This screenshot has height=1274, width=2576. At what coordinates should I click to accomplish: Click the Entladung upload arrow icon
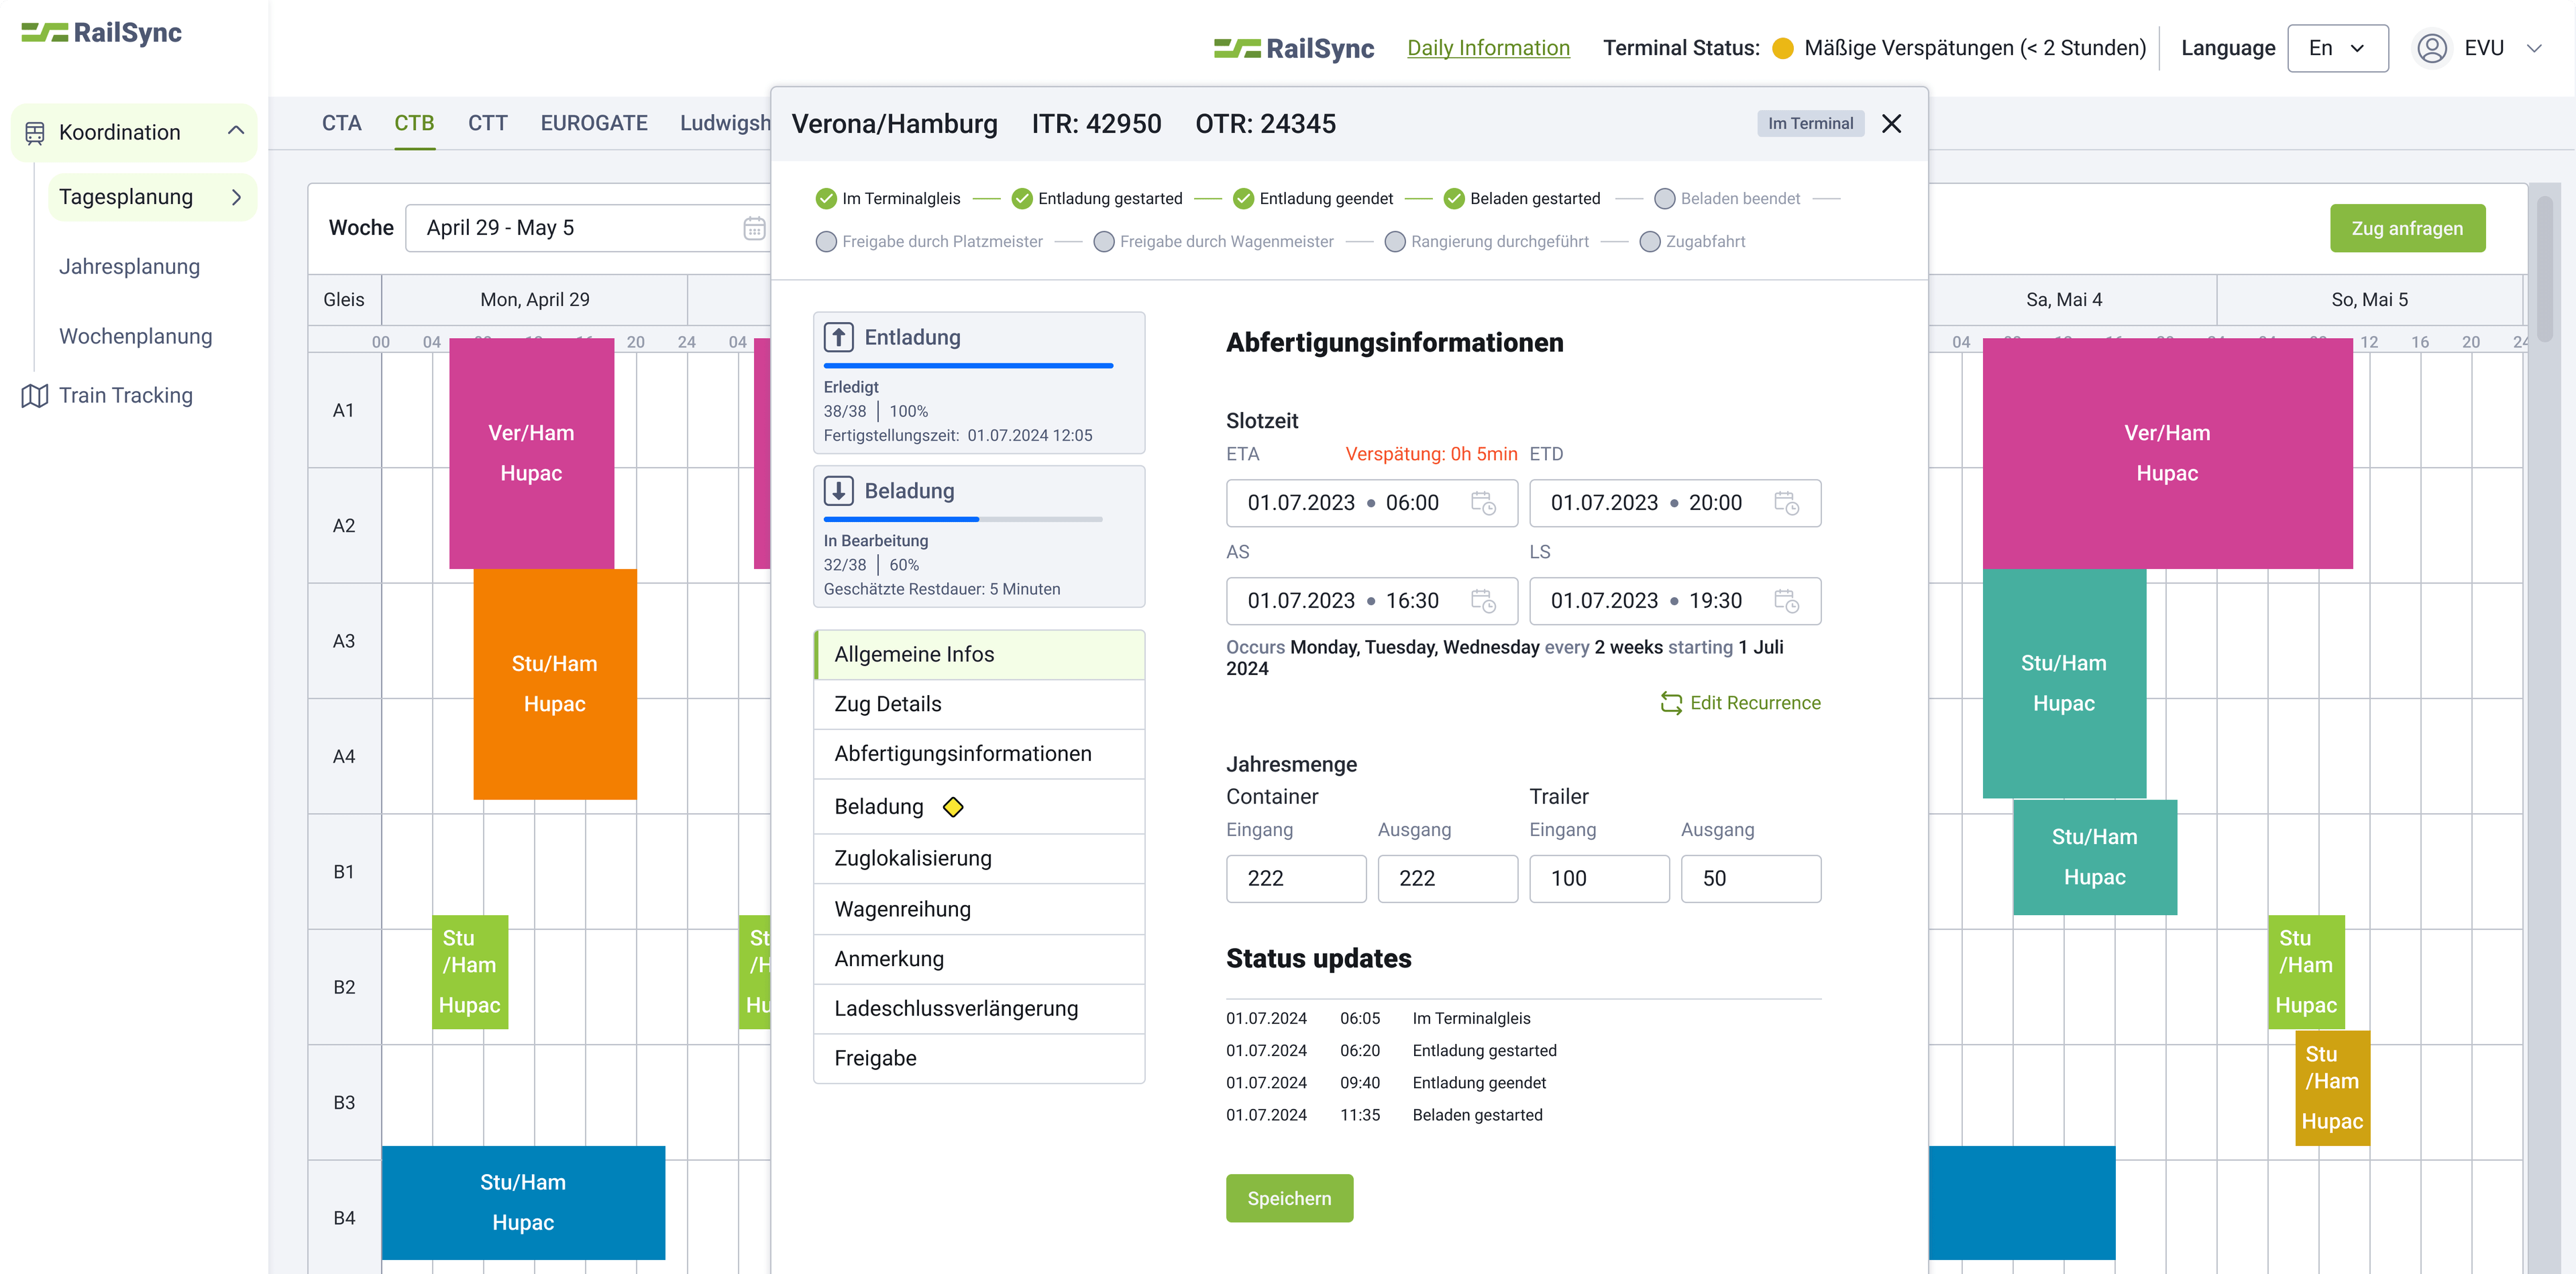(x=838, y=337)
